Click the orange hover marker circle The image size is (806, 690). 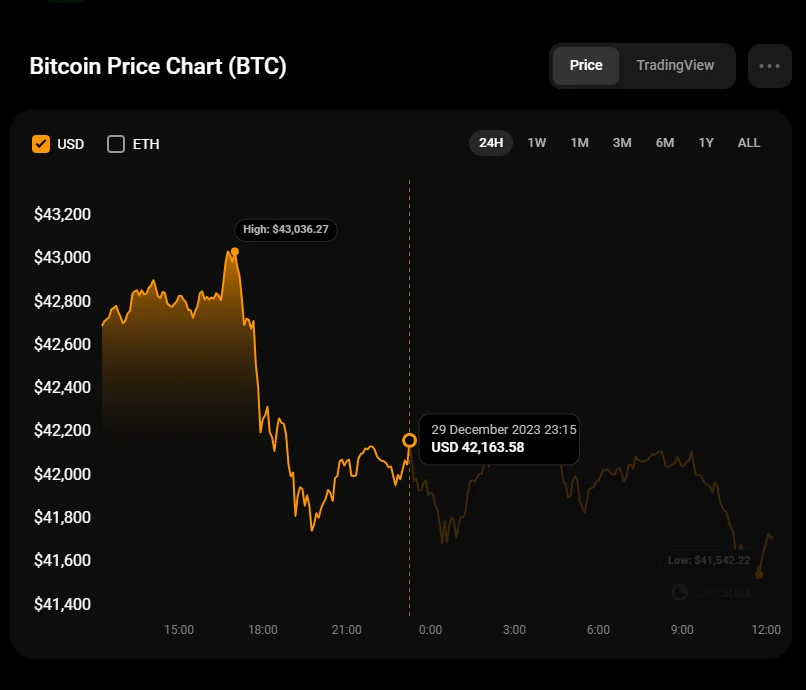coord(409,440)
